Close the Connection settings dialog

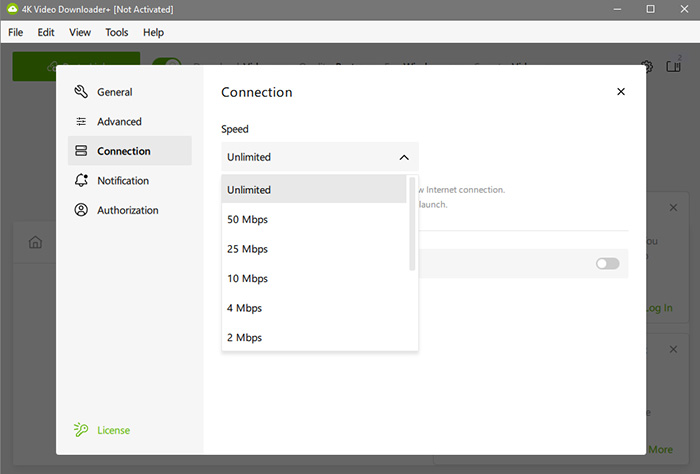coord(621,91)
